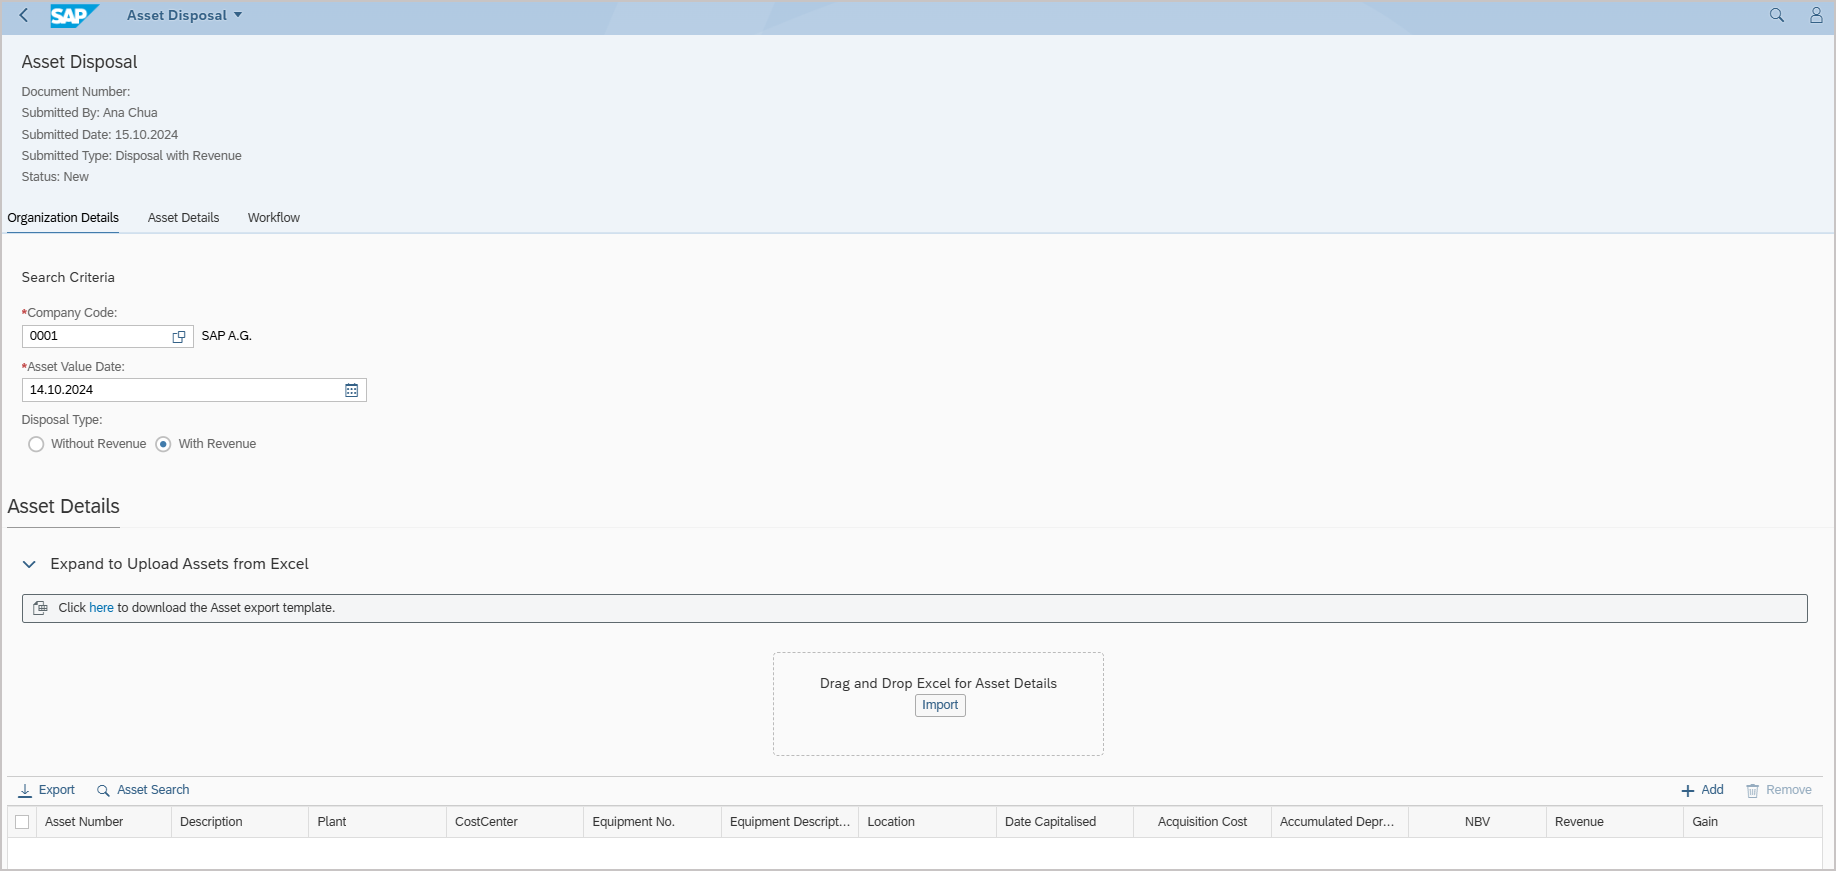Click Equipment No. column header
This screenshot has width=1836, height=871.
click(652, 822)
